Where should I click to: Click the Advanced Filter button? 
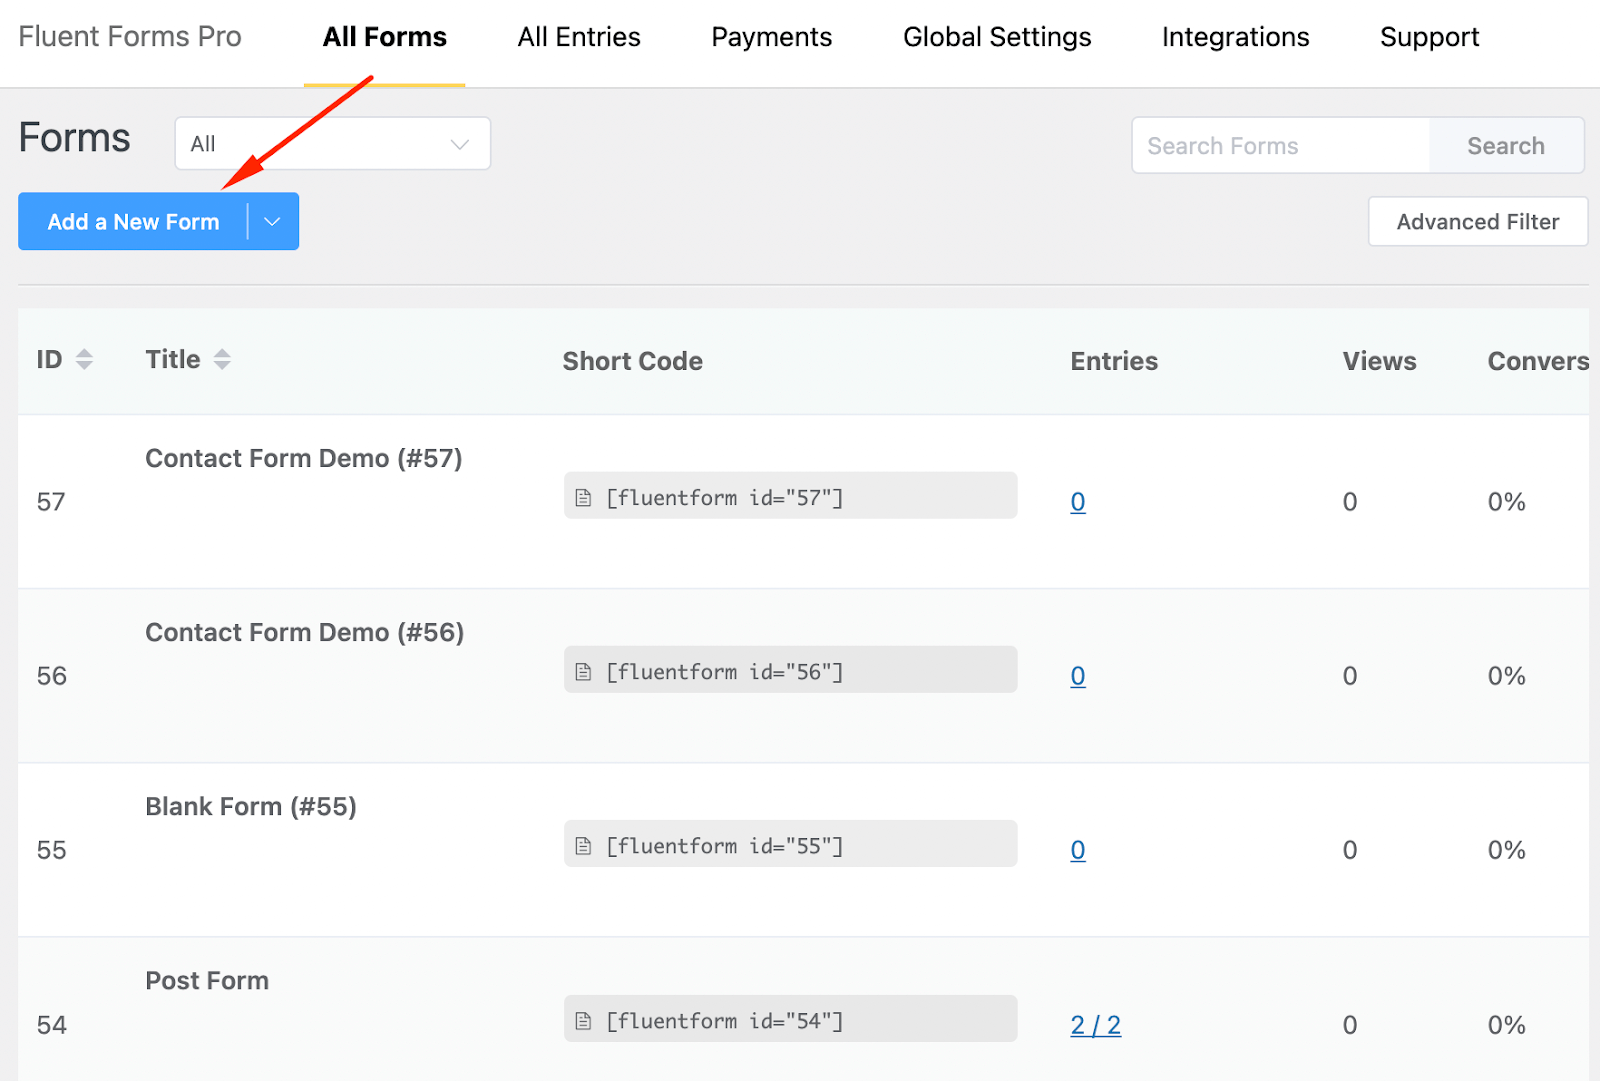coord(1477,222)
